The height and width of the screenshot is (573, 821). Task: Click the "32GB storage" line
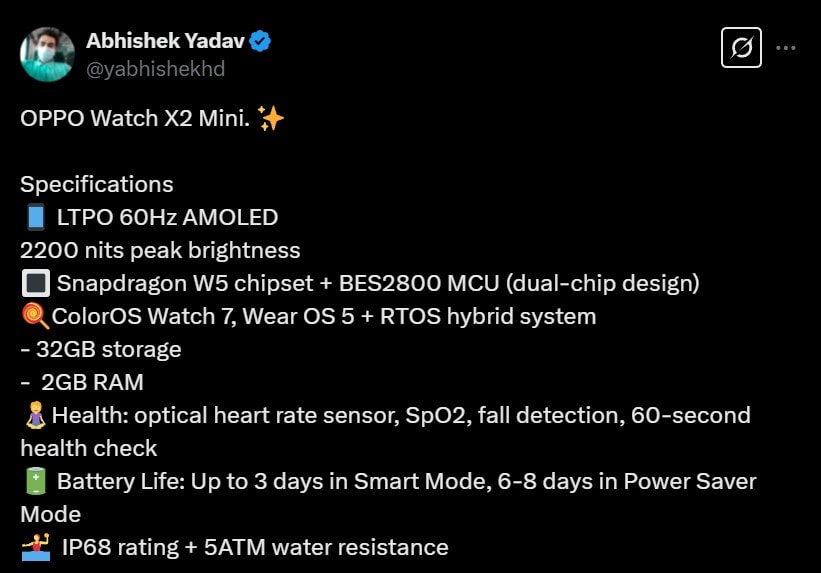[x=108, y=349]
